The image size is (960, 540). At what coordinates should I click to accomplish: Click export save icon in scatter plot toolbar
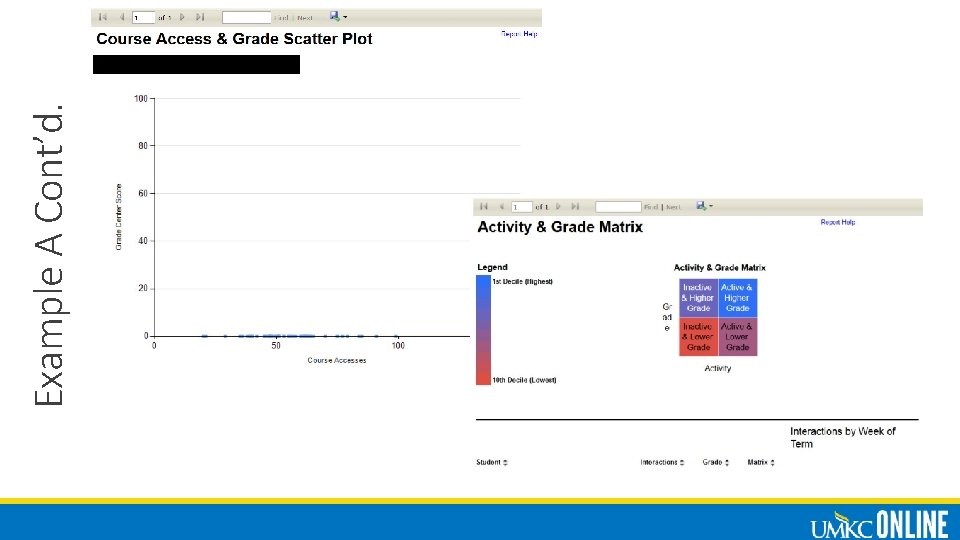point(334,17)
